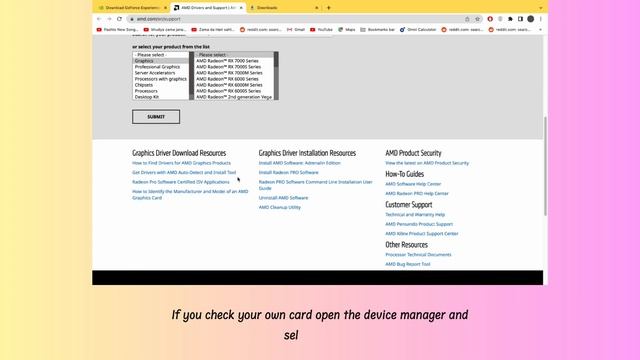The height and width of the screenshot is (360, 640).
Task: Close the Downloads tab
Action: click(317, 8)
